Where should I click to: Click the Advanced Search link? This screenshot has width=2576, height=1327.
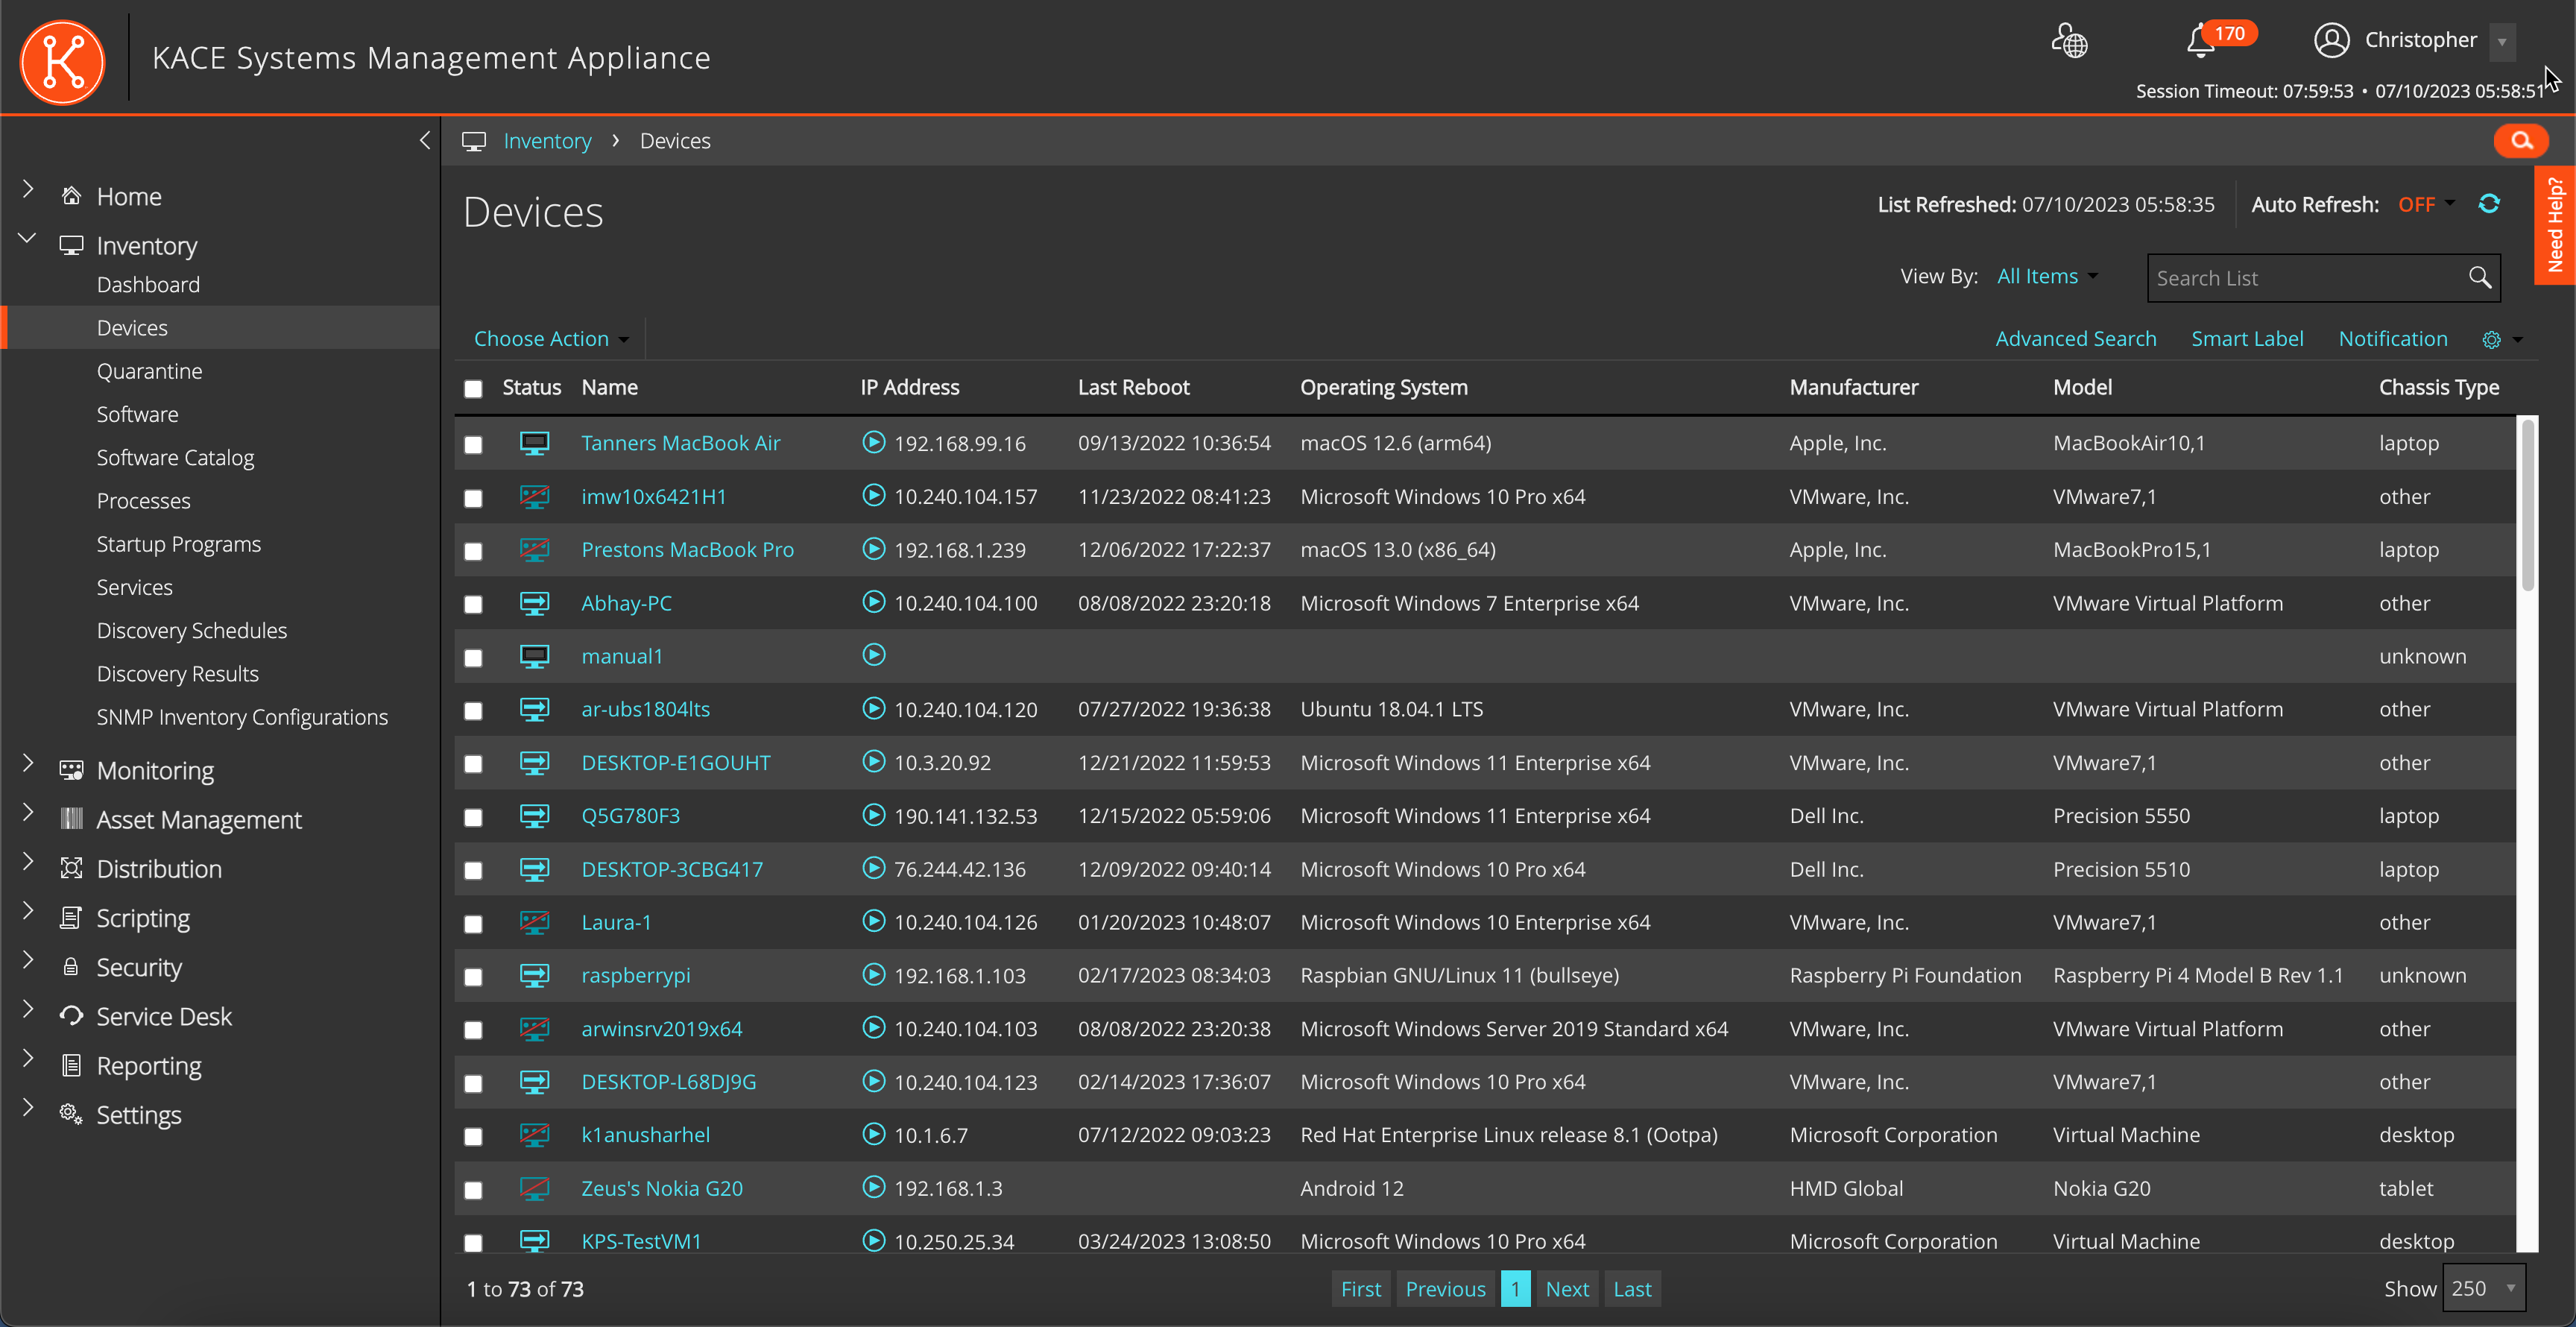2075,339
